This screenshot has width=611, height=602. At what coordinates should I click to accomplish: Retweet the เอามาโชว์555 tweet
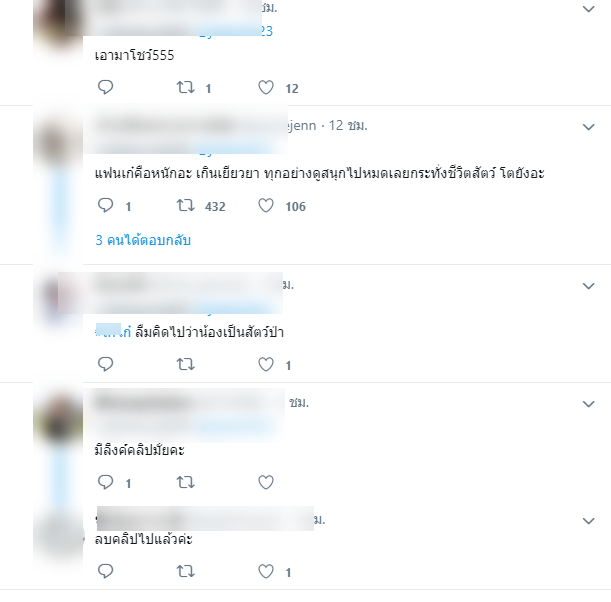[185, 87]
